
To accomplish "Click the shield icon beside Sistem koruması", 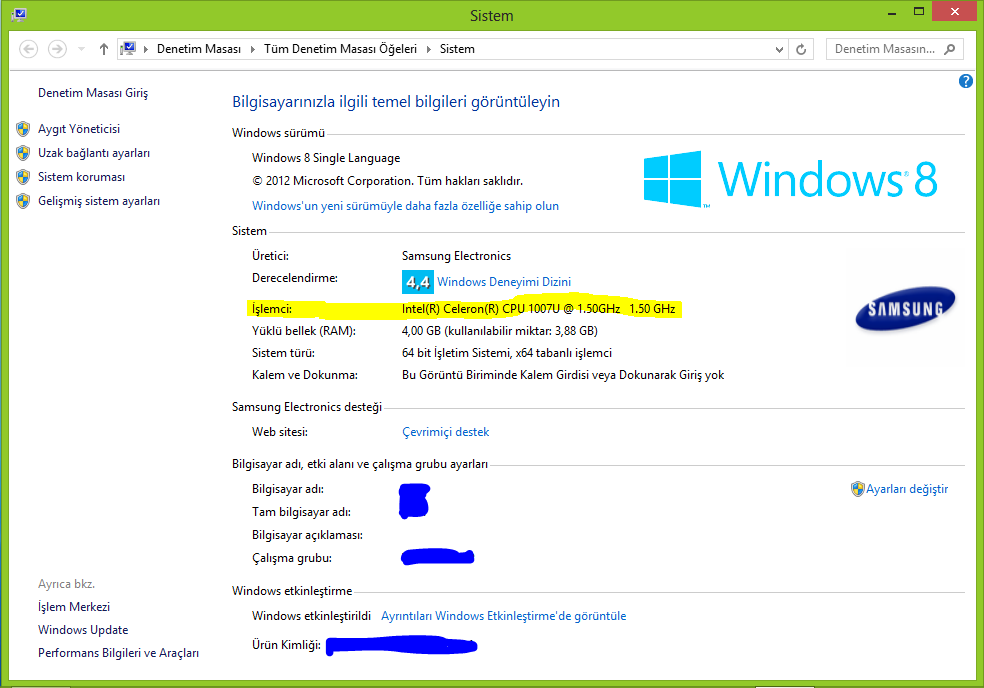I will [x=23, y=177].
